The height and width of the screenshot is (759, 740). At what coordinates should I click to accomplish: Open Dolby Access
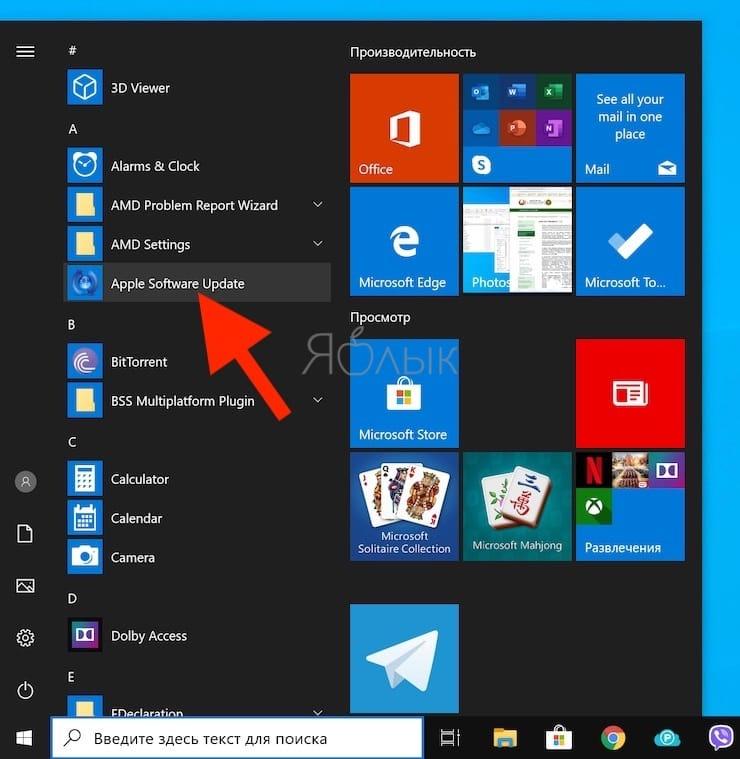point(196,635)
